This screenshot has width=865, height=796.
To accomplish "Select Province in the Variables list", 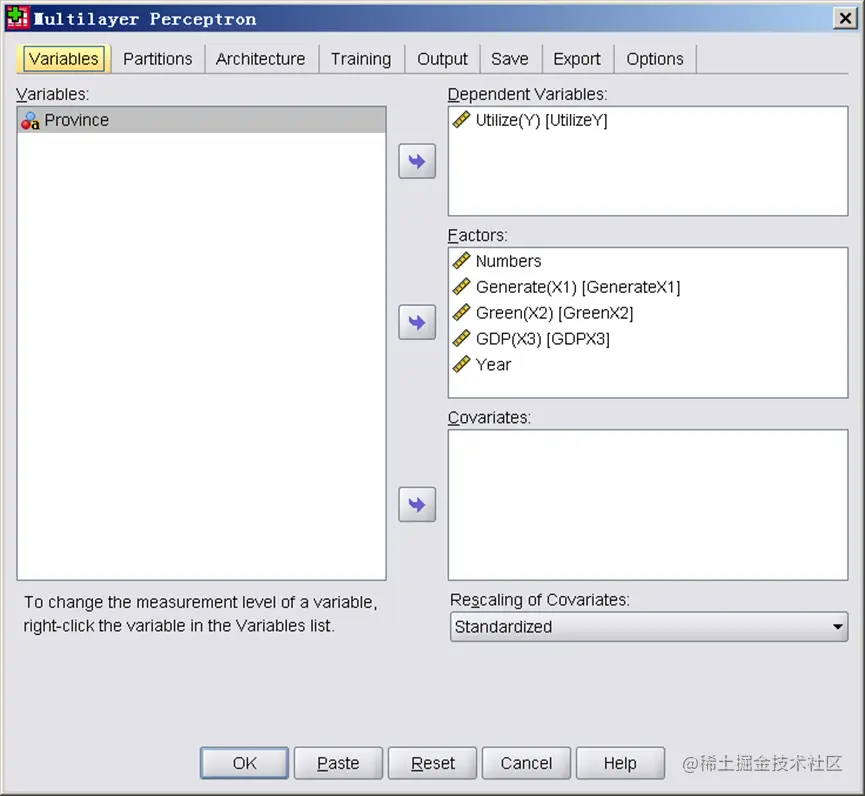I will (x=201, y=120).
